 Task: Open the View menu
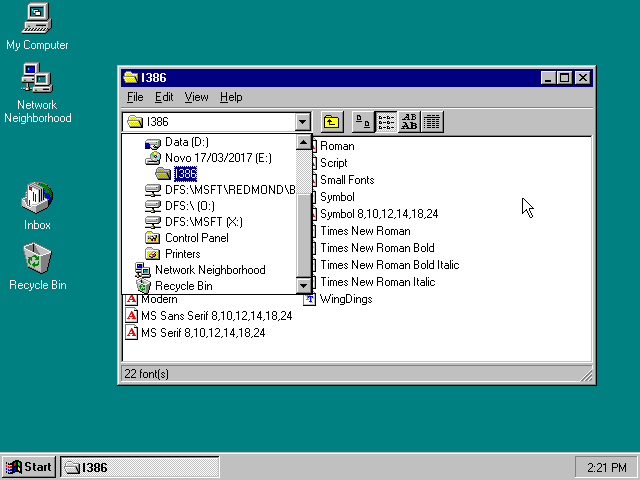pyautogui.click(x=196, y=97)
